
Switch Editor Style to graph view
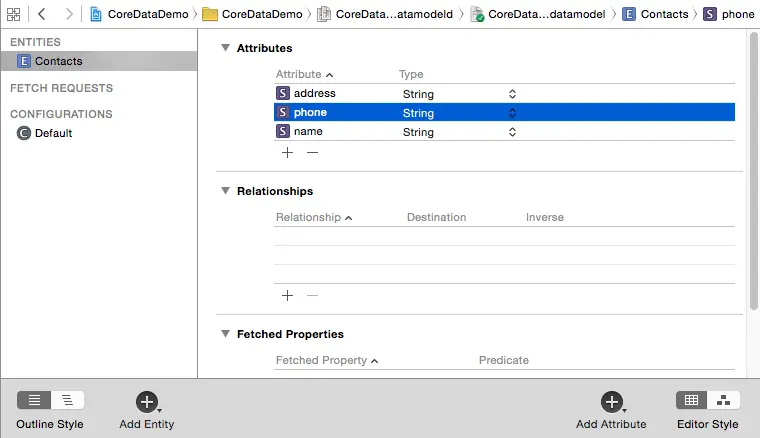coord(724,400)
